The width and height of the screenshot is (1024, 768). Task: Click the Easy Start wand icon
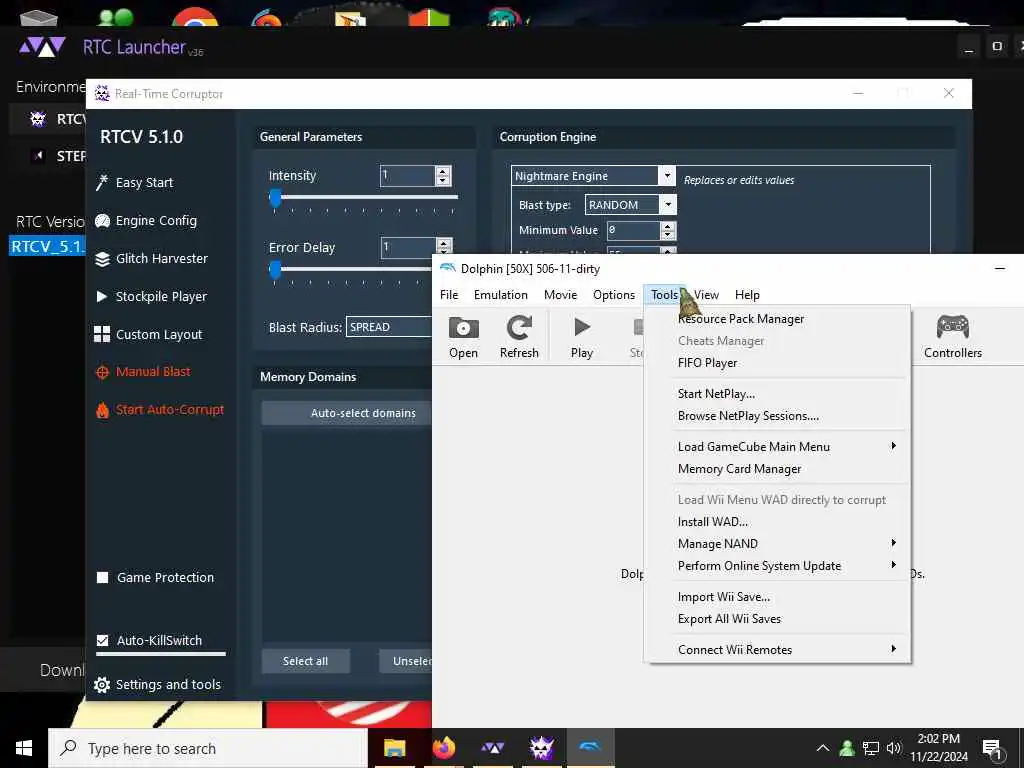(102, 183)
